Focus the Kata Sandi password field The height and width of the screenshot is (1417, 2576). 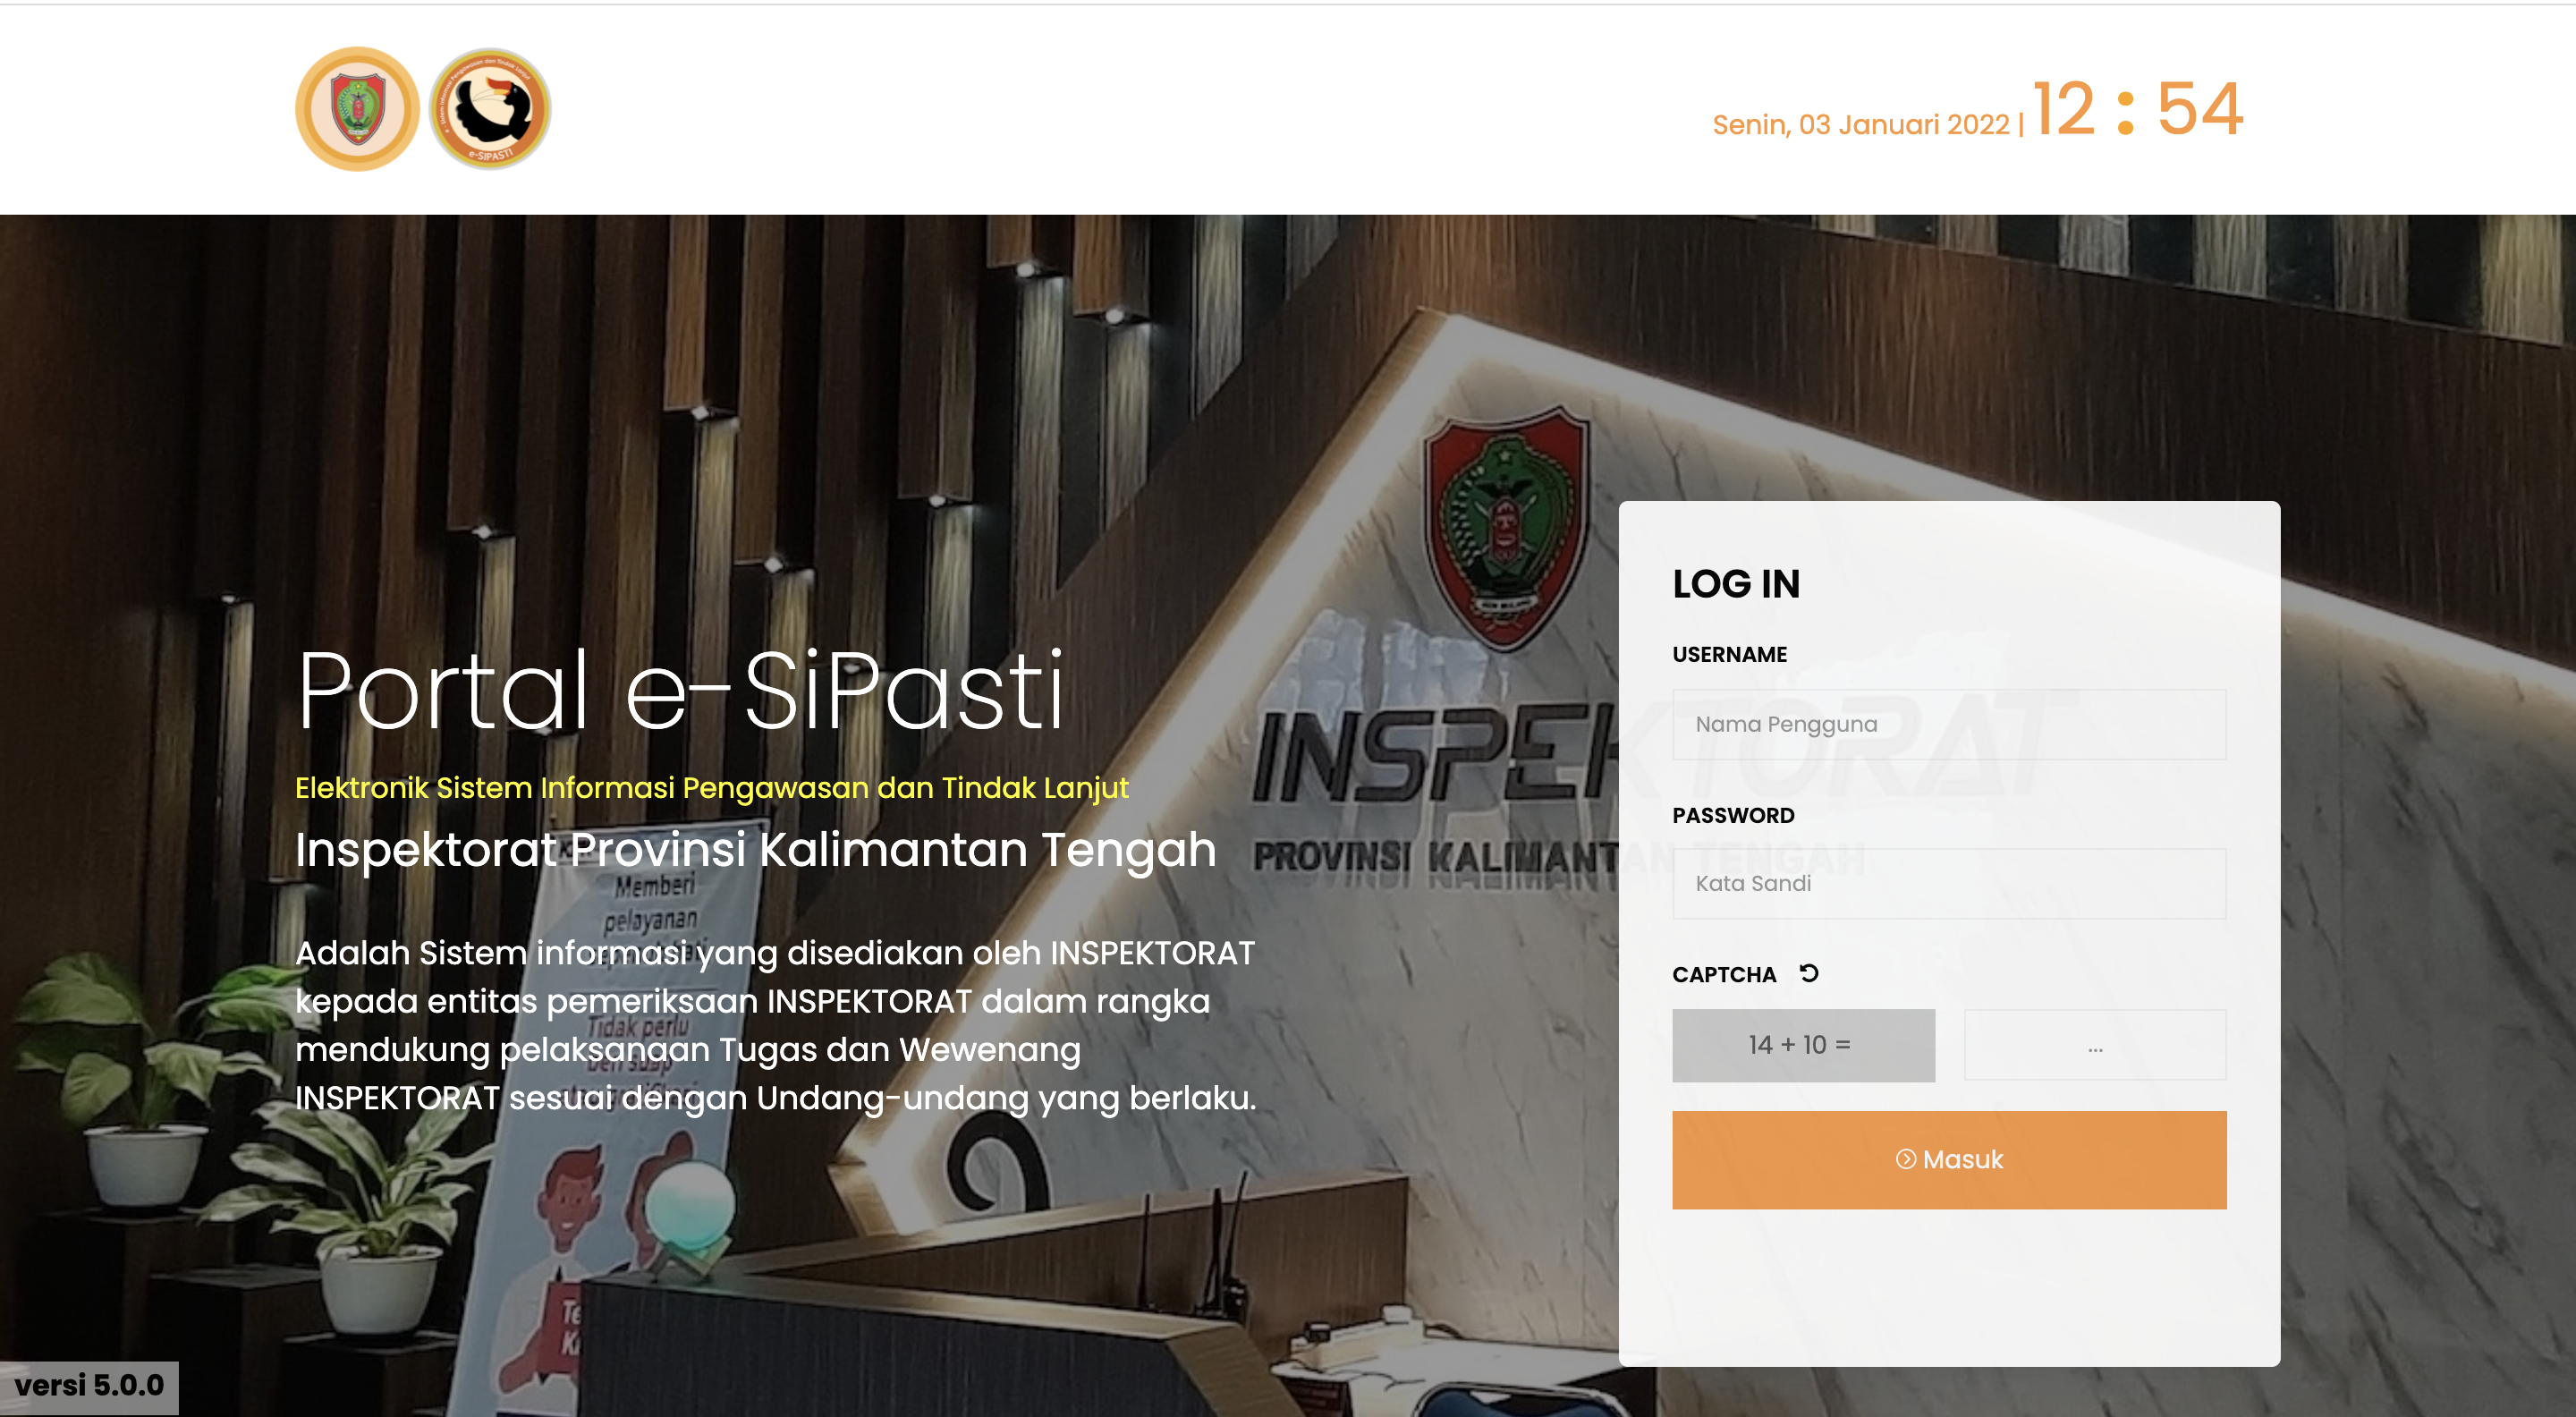[1949, 883]
